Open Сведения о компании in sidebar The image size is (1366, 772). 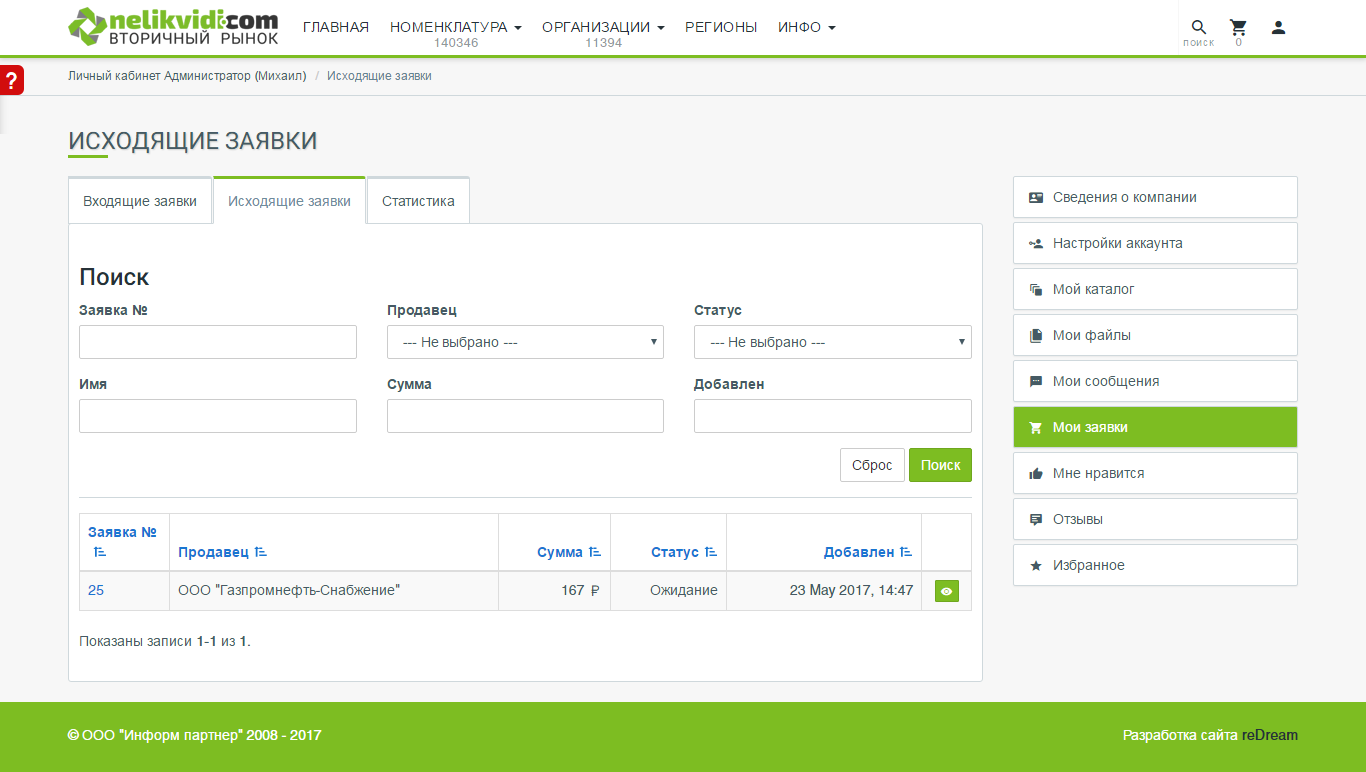click(x=1155, y=197)
